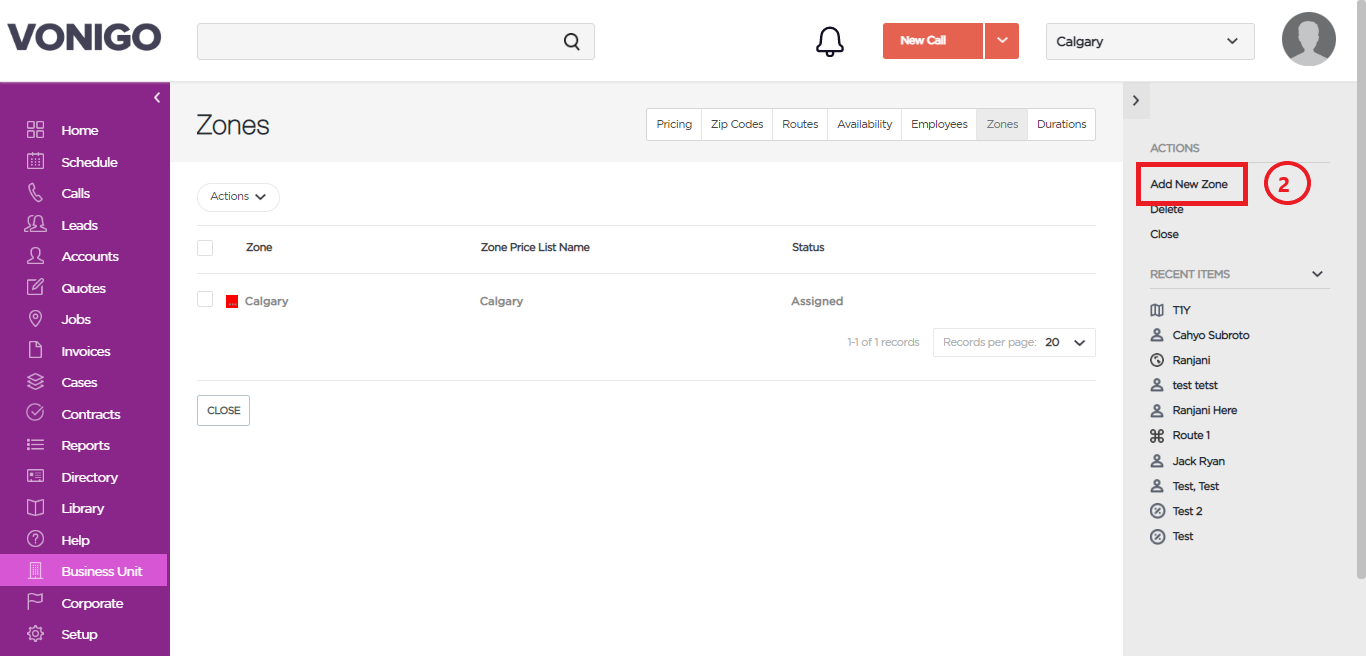Click the Jobs location pin icon
Viewport: 1366px width, 656px height.
tap(35, 319)
